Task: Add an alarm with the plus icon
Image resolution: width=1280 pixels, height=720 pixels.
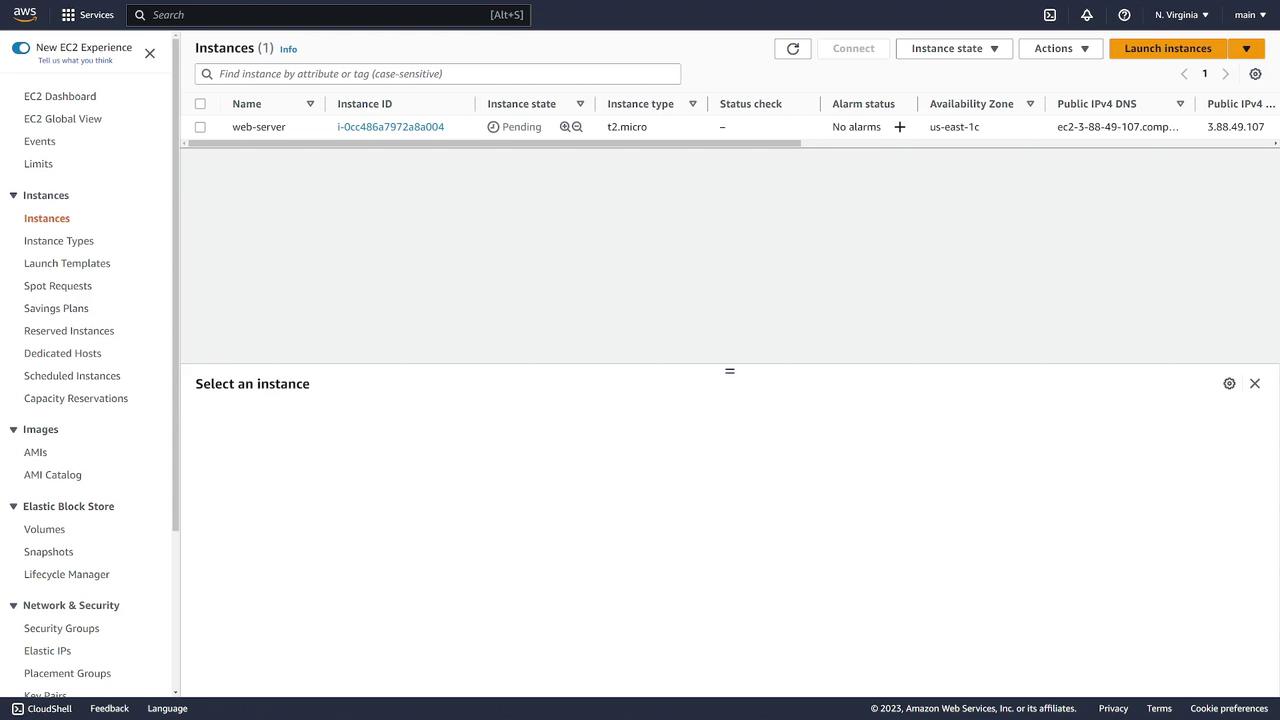Action: [900, 127]
